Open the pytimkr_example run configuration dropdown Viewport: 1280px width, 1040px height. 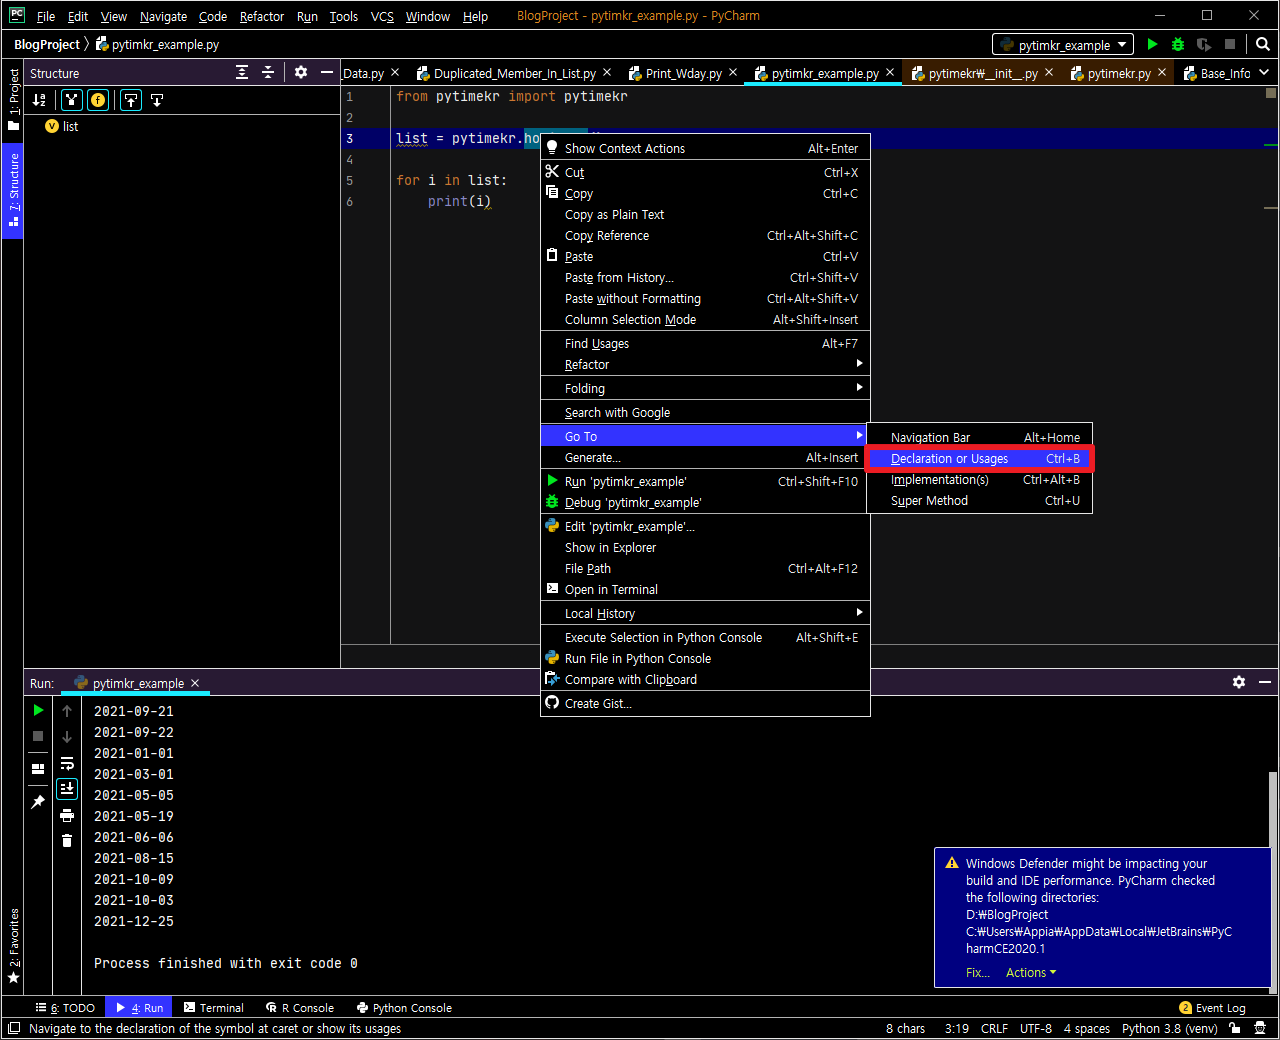pyautogui.click(x=1063, y=45)
